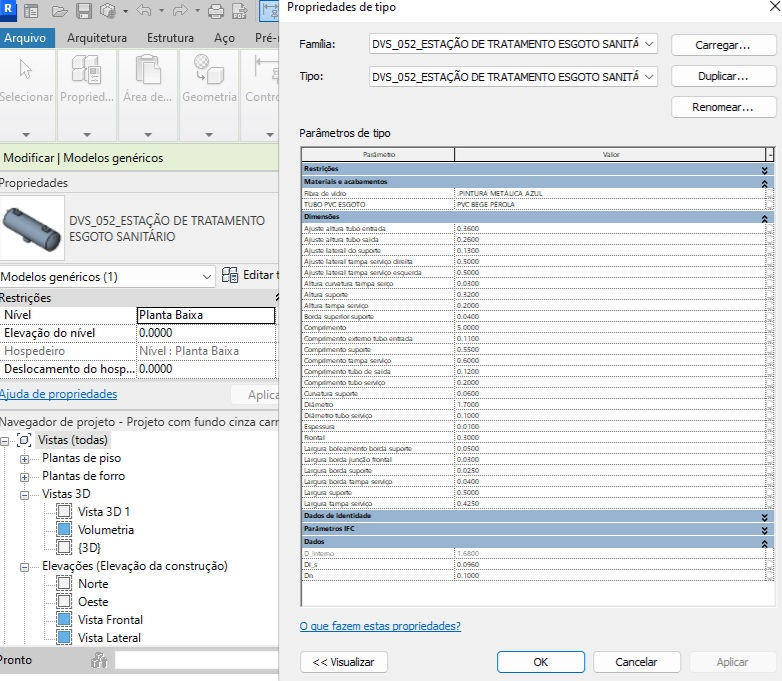Click the treatment station preview thumbnail
The width and height of the screenshot is (782, 681).
[32, 228]
